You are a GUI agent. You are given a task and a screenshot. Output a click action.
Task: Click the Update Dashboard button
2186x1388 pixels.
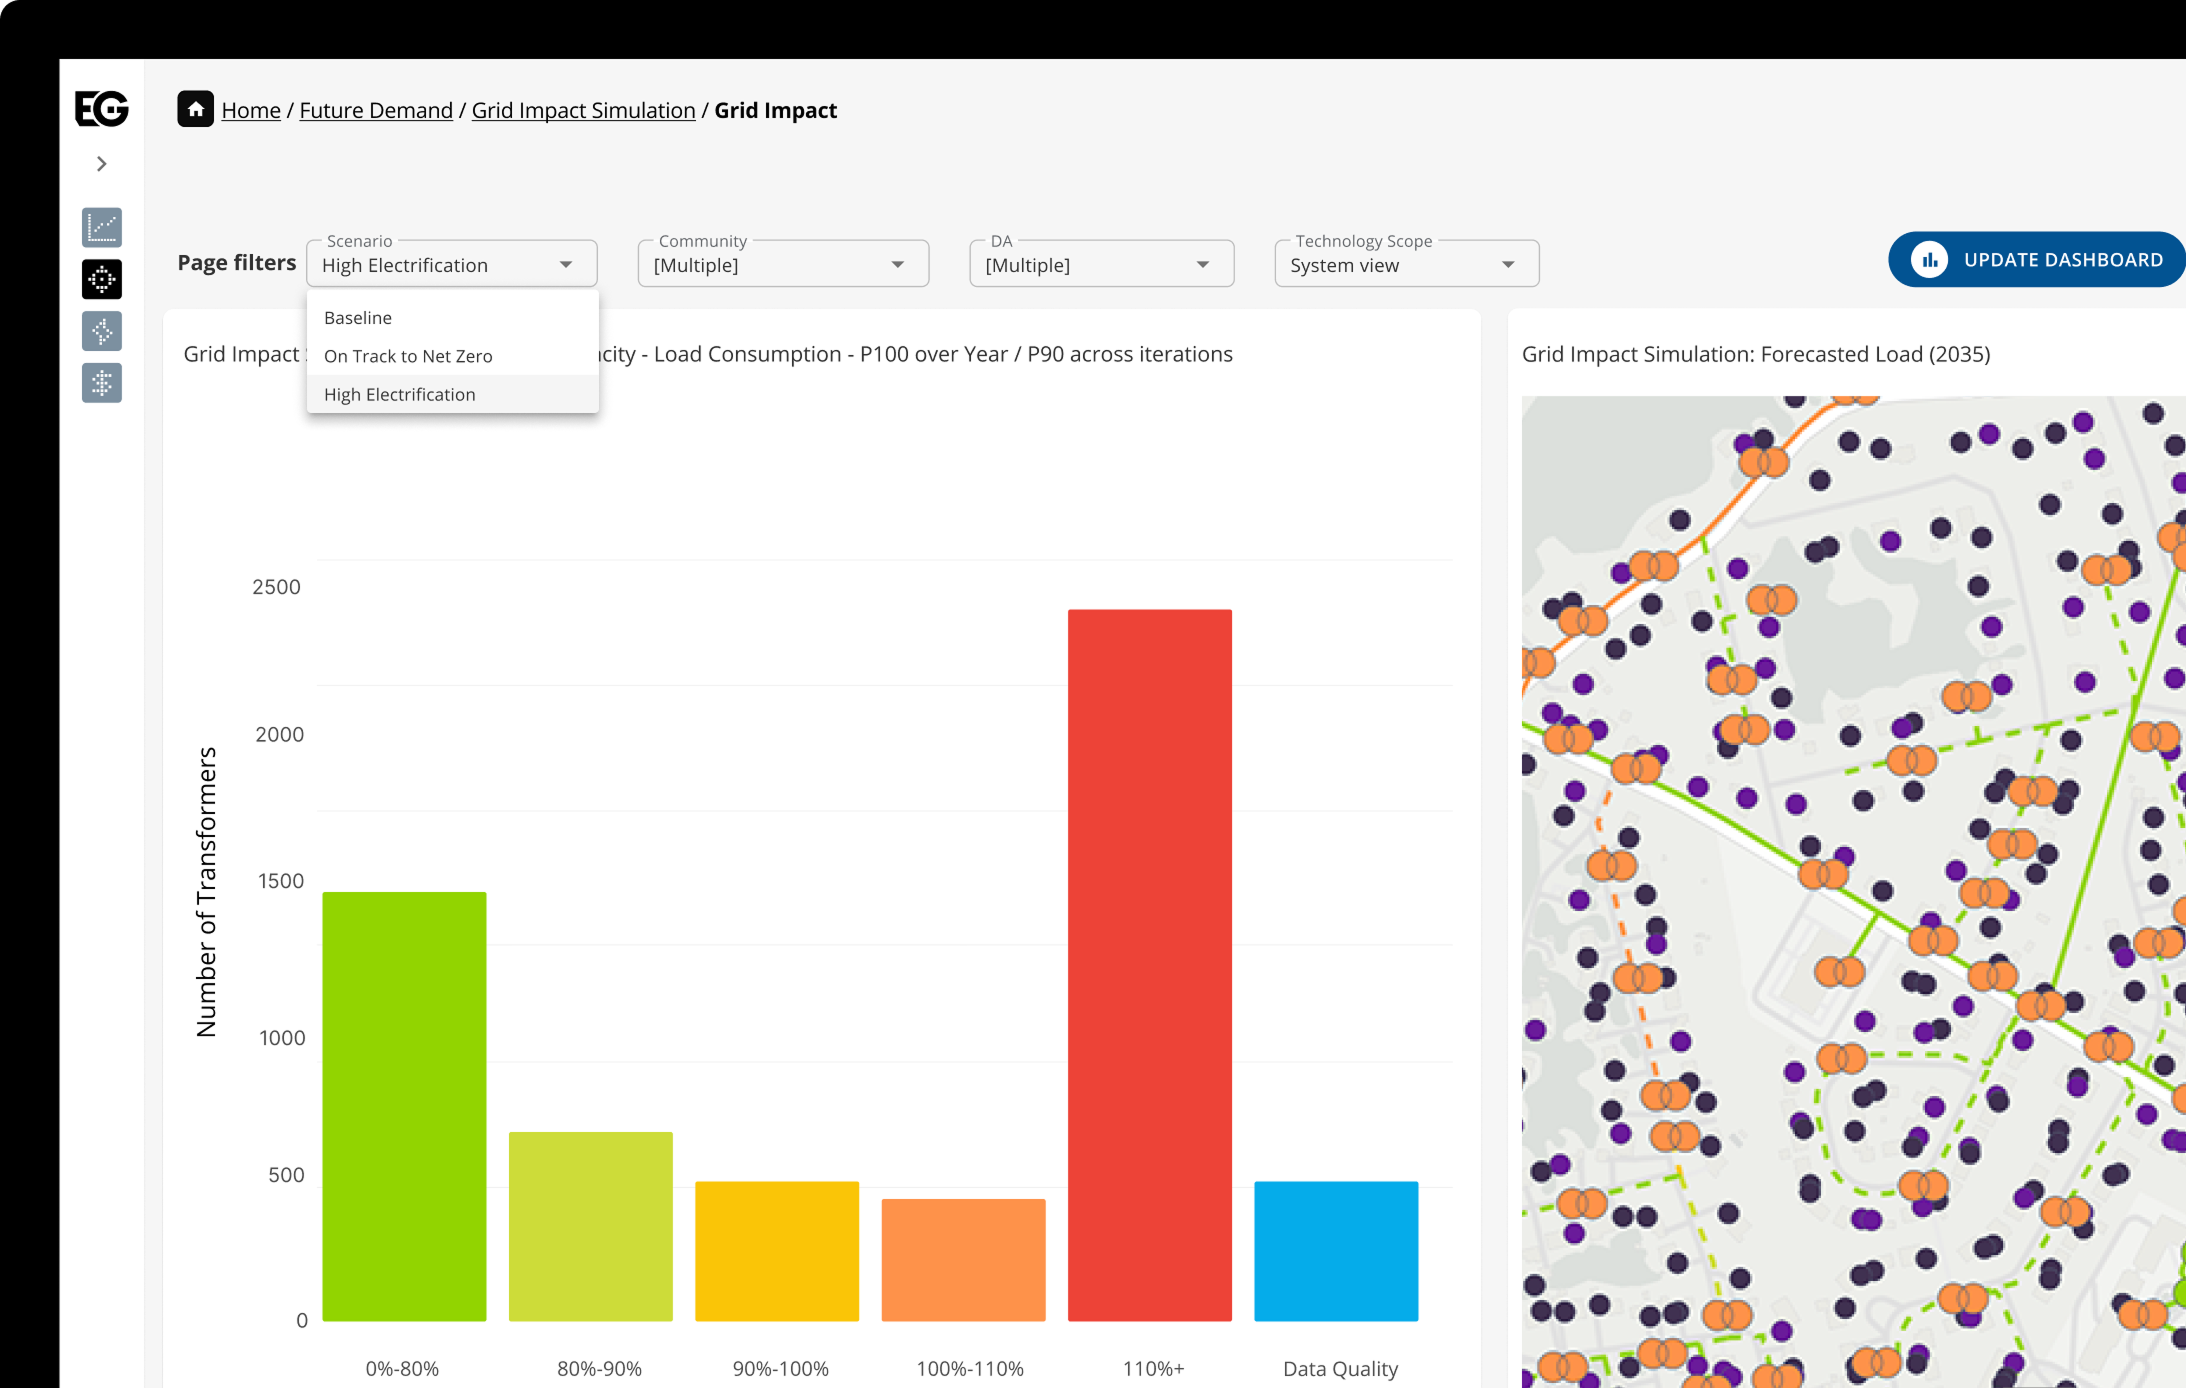(x=2036, y=260)
